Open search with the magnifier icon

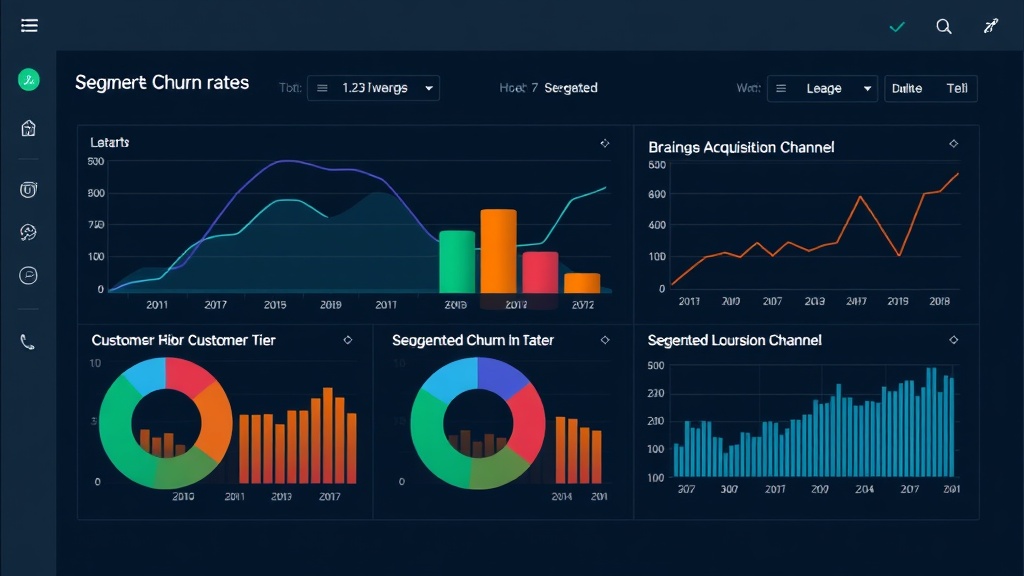944,27
